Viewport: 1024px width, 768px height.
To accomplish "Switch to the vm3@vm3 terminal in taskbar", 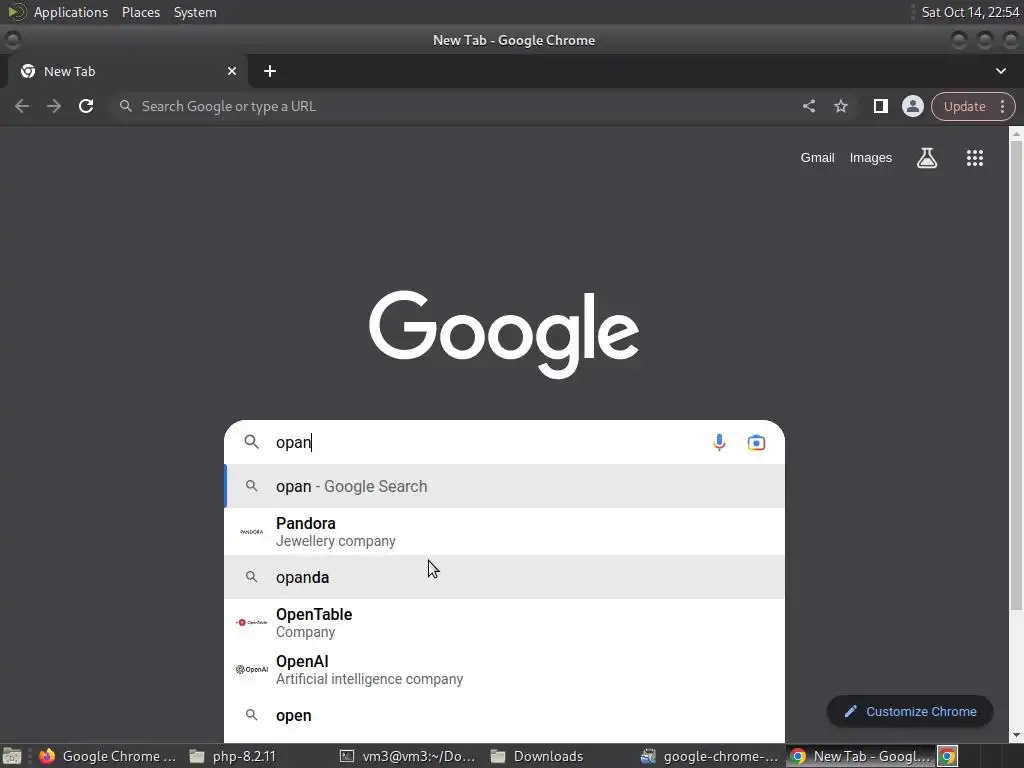I will (x=408, y=756).
